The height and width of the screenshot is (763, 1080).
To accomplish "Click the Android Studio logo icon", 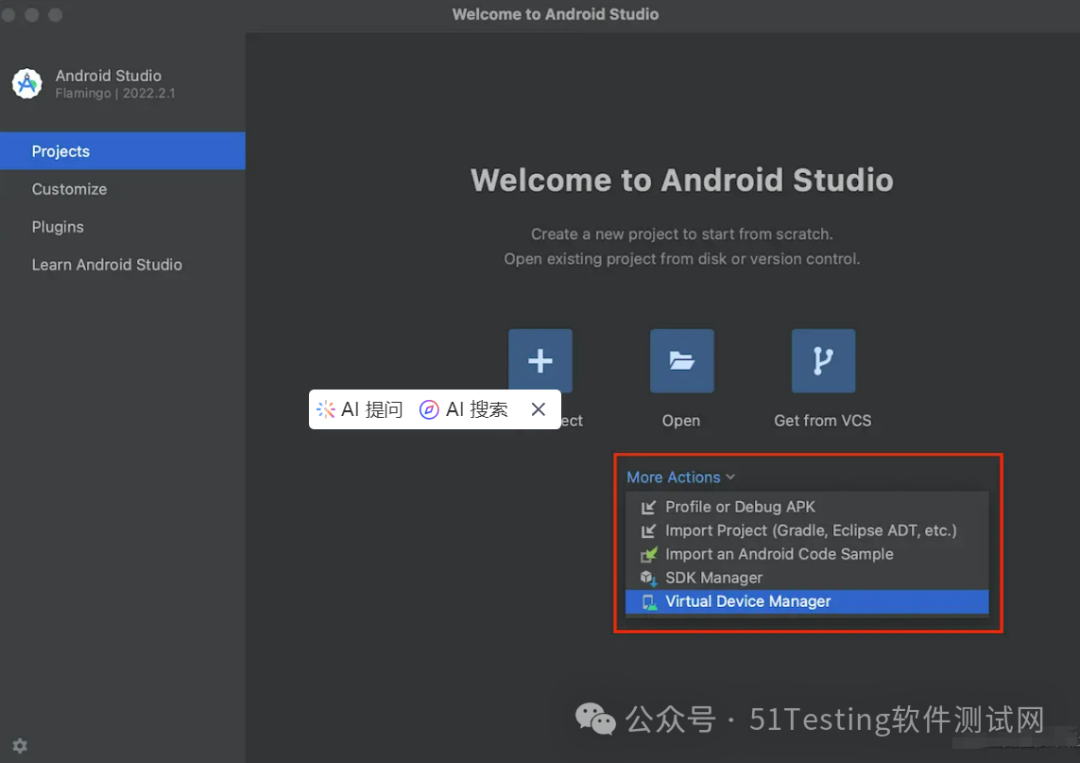I will click(x=27, y=83).
